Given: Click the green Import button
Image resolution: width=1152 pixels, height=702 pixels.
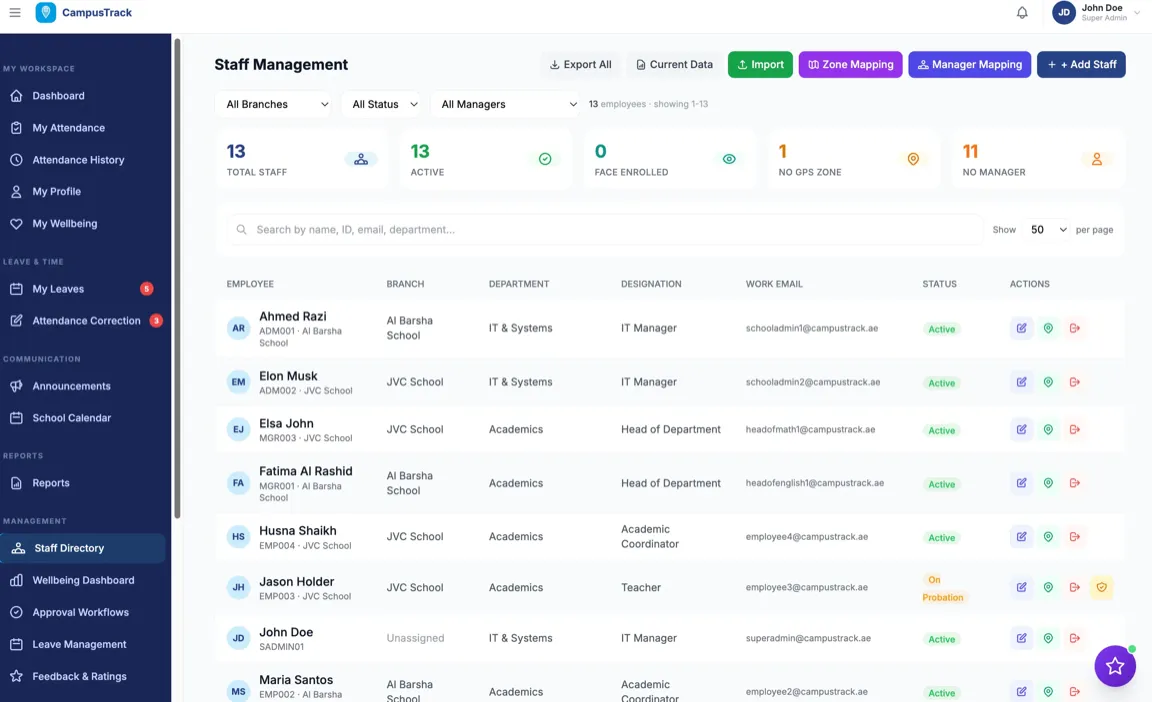Looking at the screenshot, I should (760, 64).
